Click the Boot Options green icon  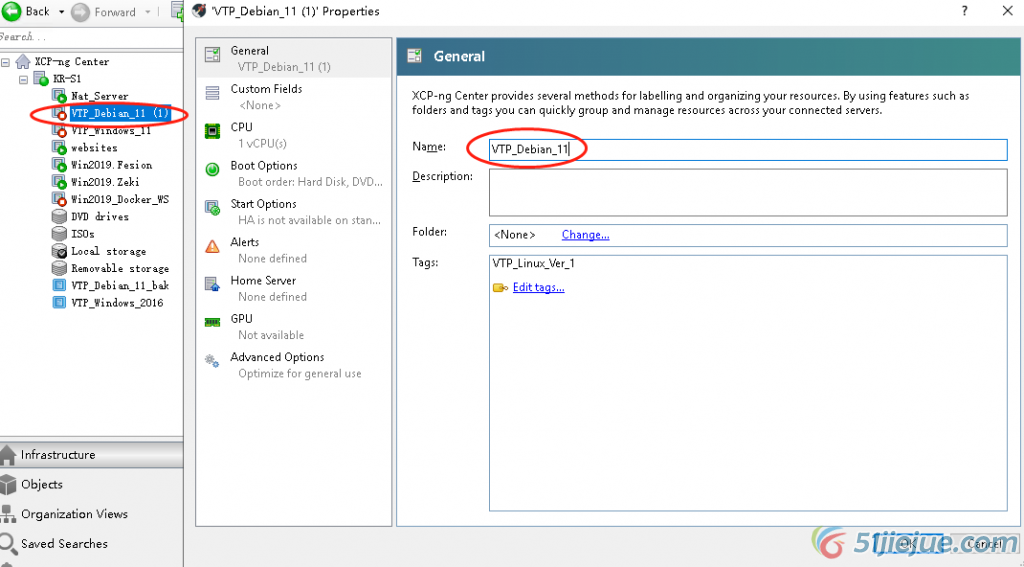point(212,170)
